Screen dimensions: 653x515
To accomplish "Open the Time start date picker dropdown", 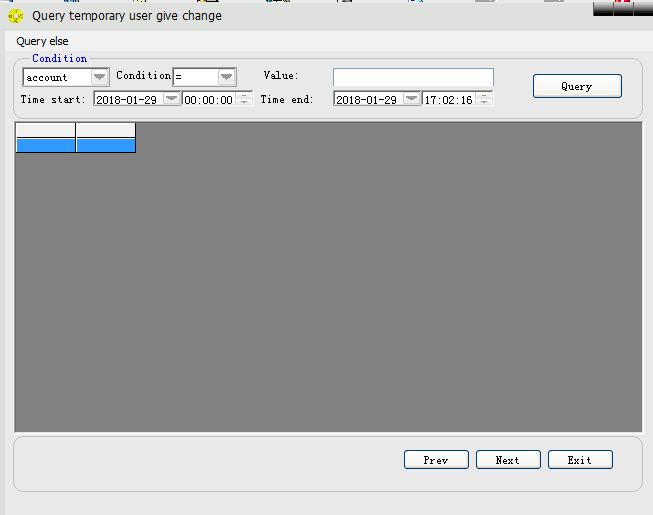I will tap(171, 99).
